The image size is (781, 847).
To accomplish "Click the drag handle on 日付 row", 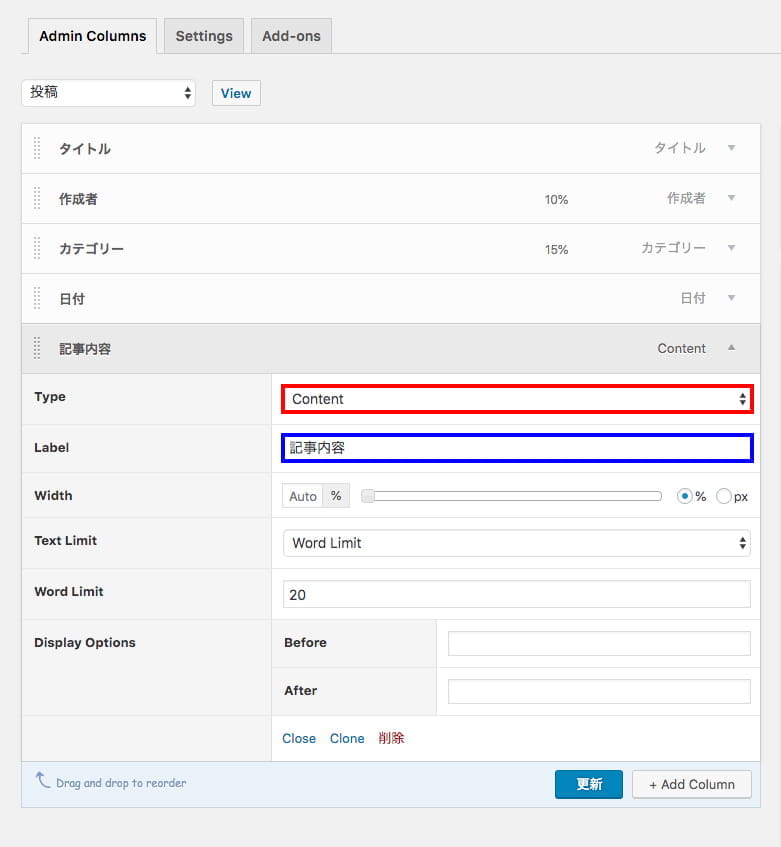I will (37, 298).
